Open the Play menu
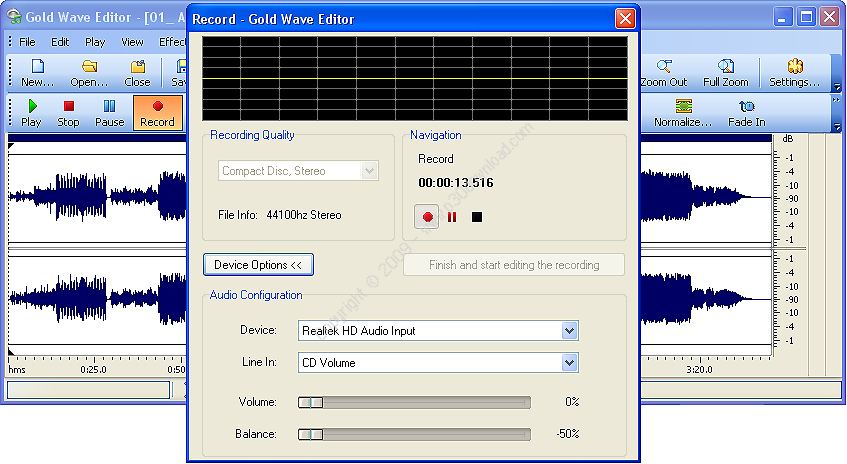Screen dimensions: 847x464 click(x=95, y=42)
